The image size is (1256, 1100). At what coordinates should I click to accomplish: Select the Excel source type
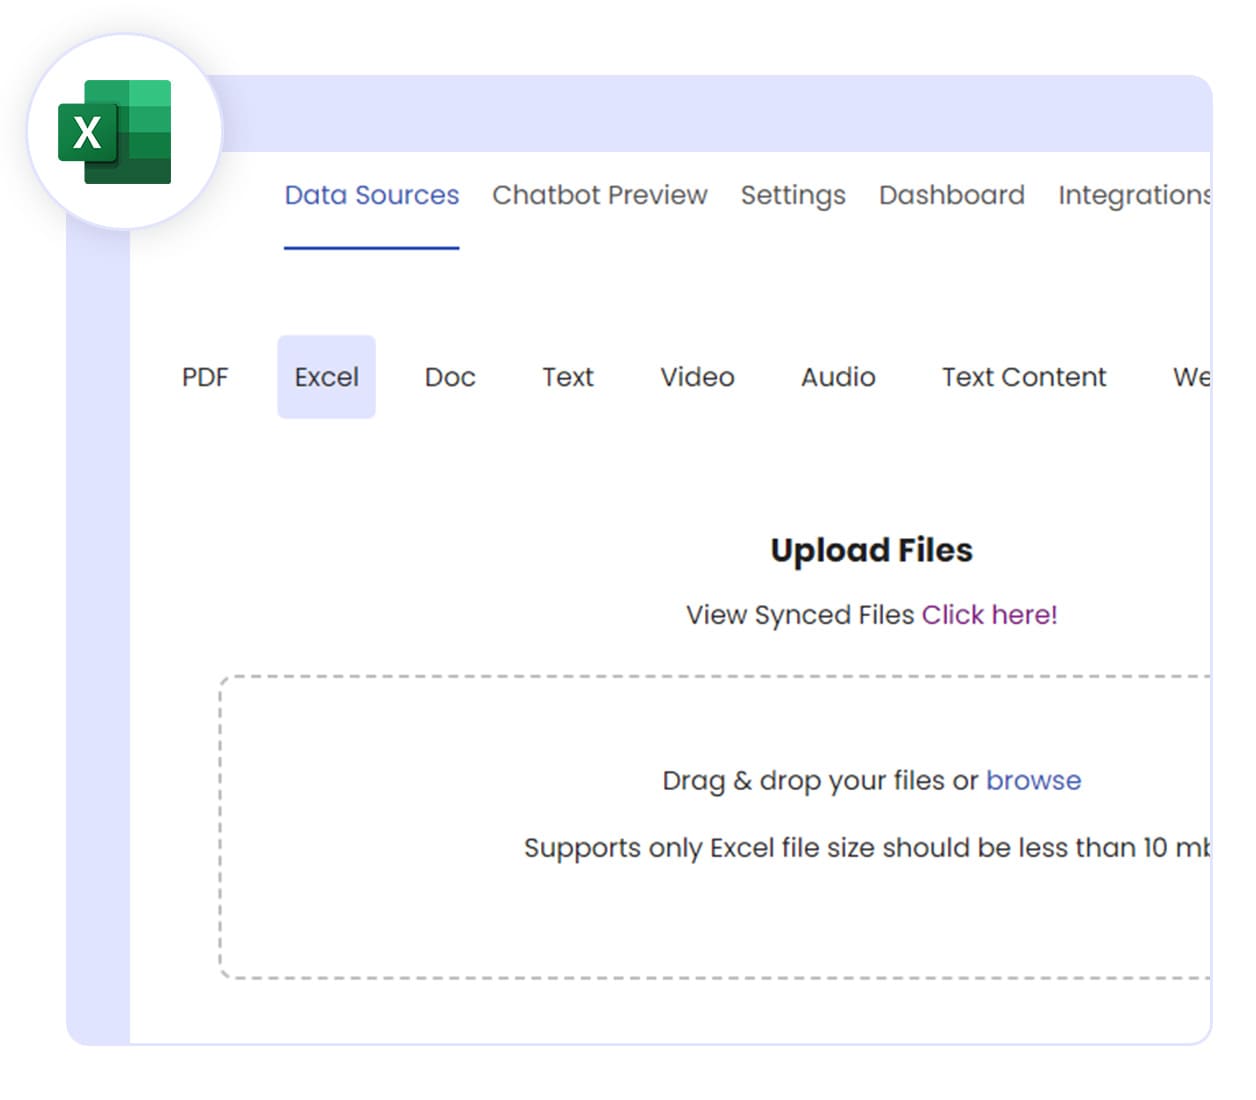pyautogui.click(x=327, y=377)
